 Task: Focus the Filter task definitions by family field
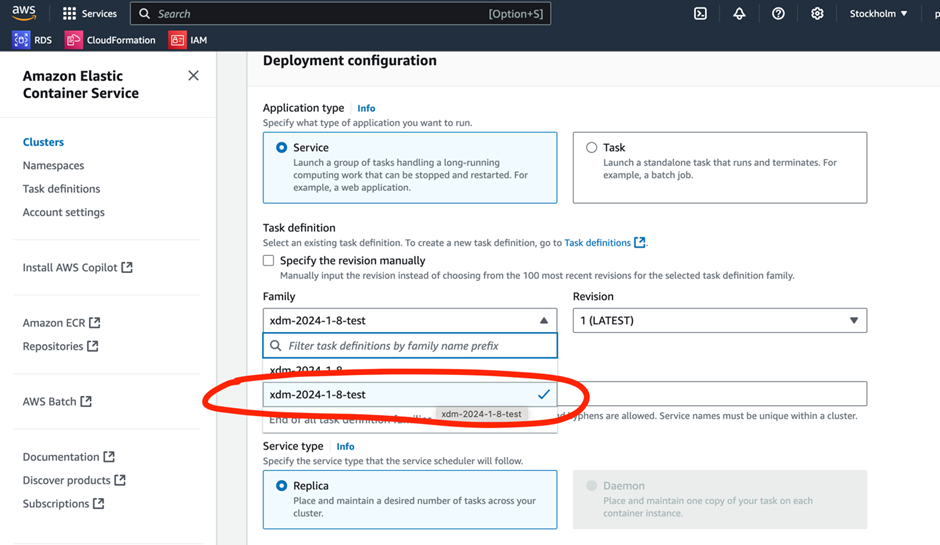(x=410, y=345)
